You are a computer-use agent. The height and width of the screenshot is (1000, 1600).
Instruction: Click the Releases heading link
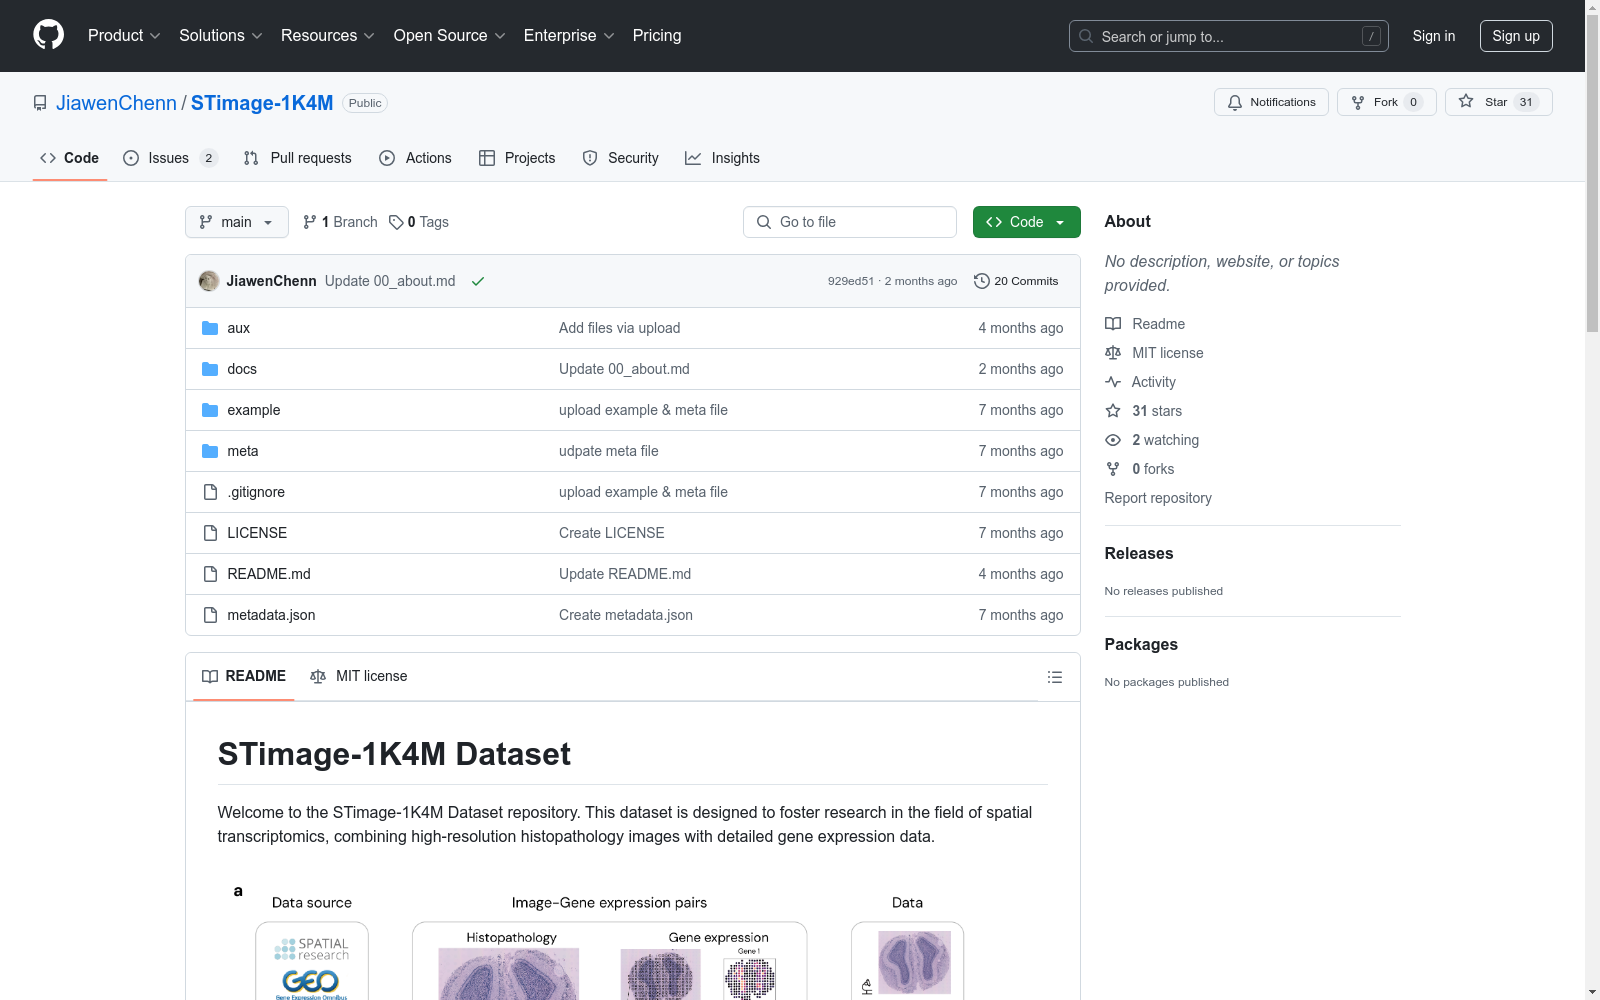click(1139, 554)
